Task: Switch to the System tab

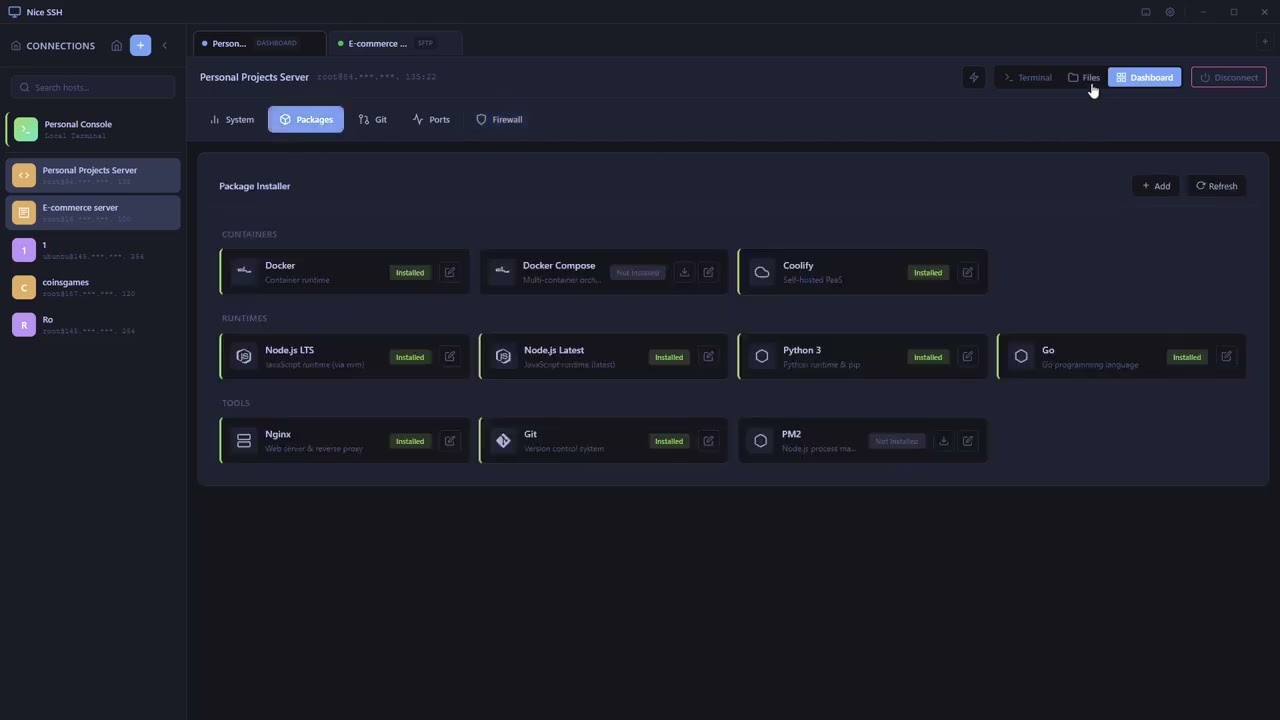Action: (232, 119)
